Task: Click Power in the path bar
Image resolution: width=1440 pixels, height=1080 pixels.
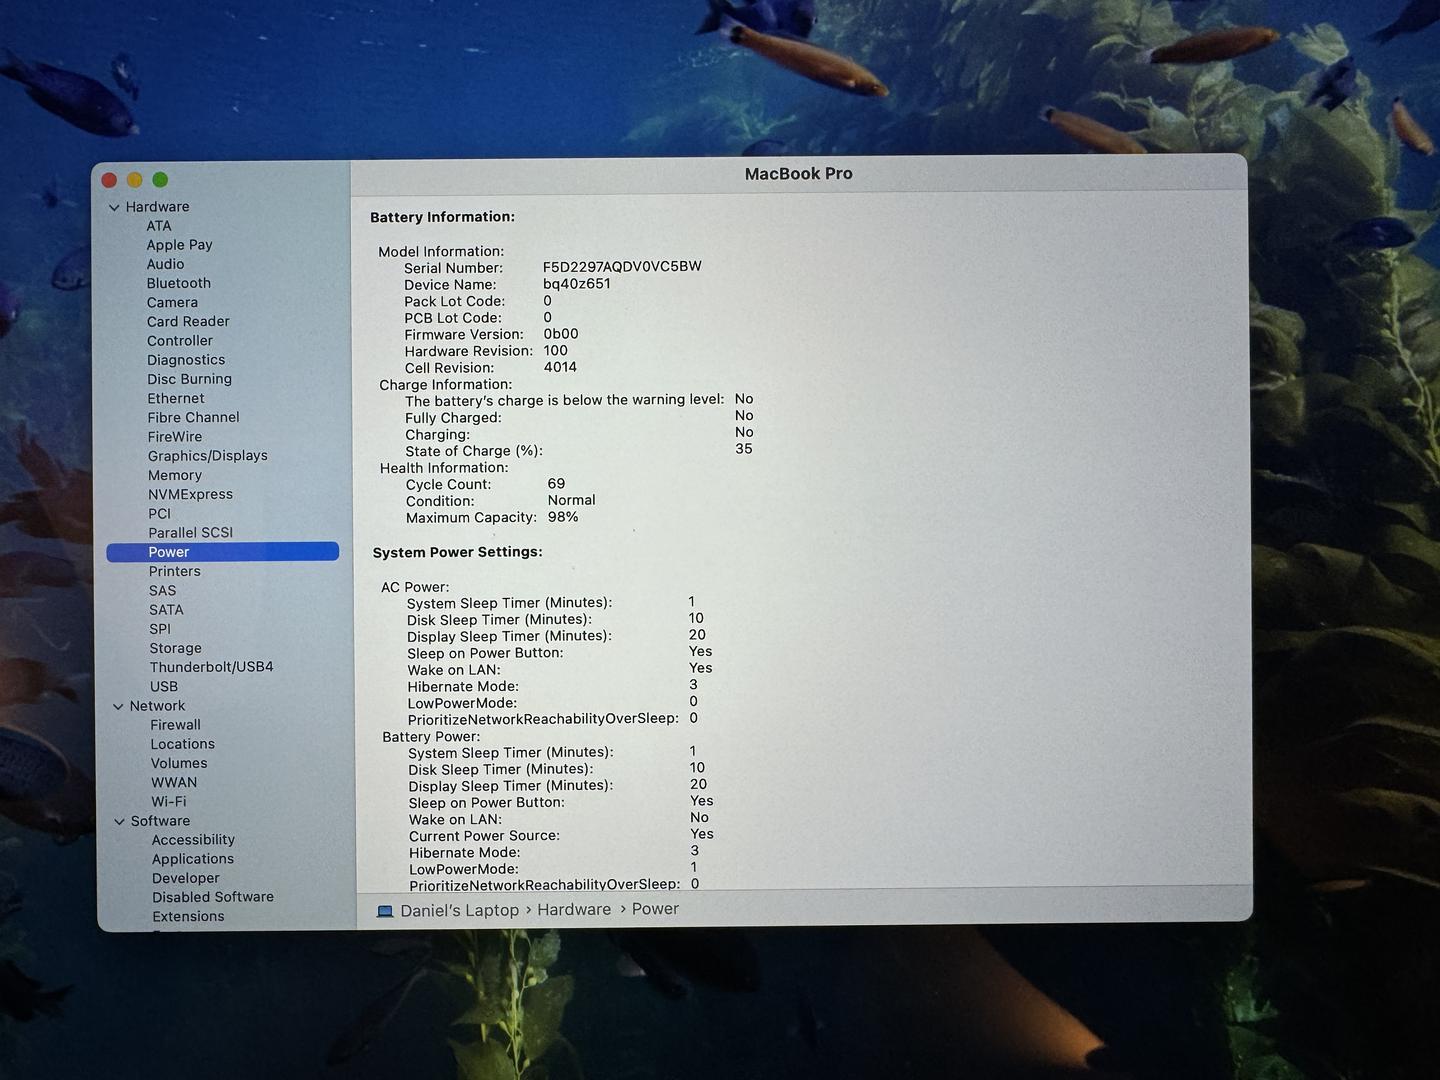Action: 655,909
